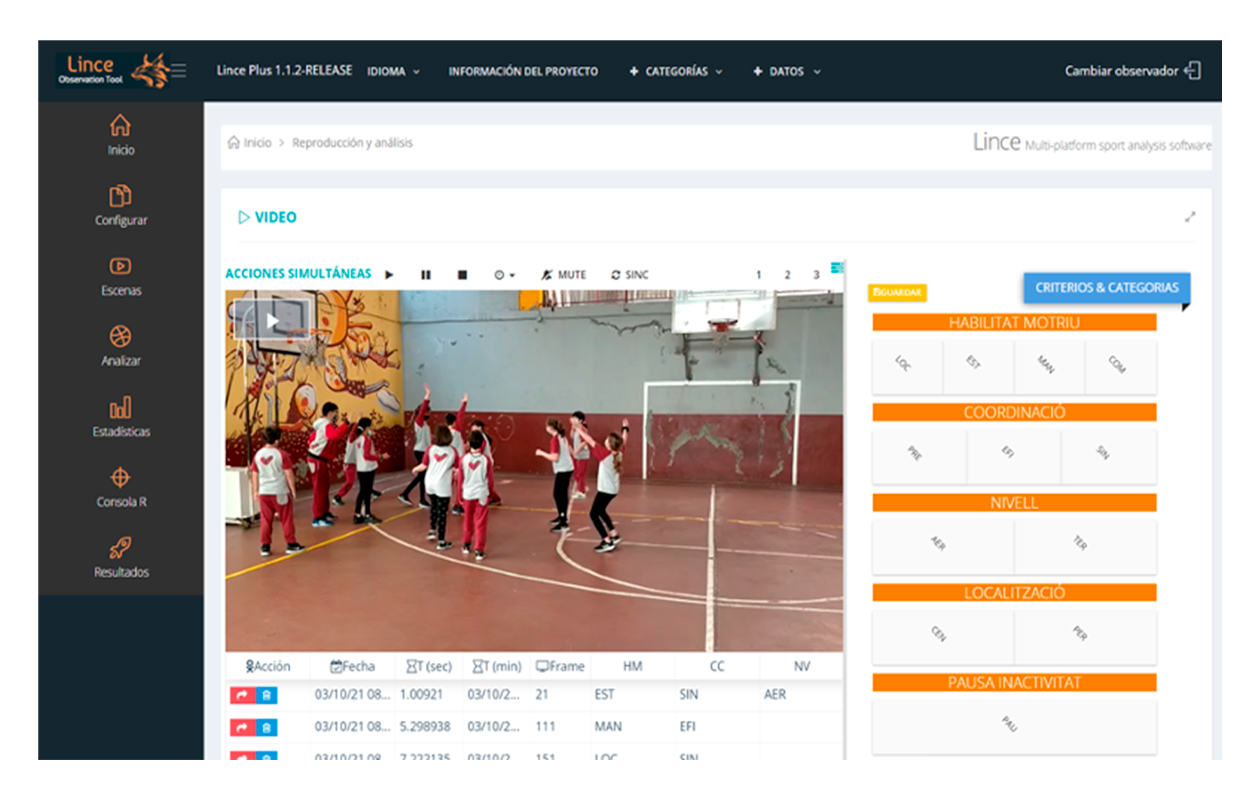The width and height of the screenshot is (1260, 800).
Task: Toggle the SINC synchronization button
Action: pos(630,275)
